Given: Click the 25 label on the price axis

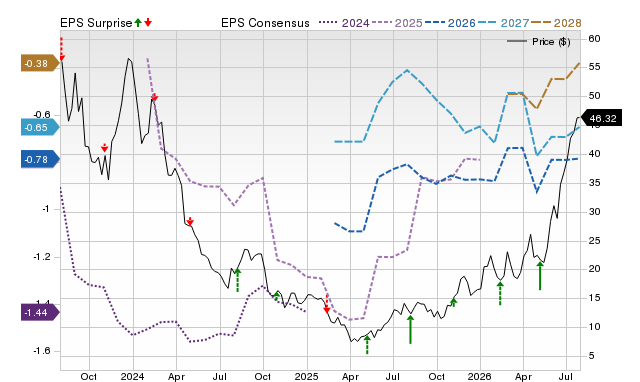Looking at the screenshot, I should click(594, 241).
